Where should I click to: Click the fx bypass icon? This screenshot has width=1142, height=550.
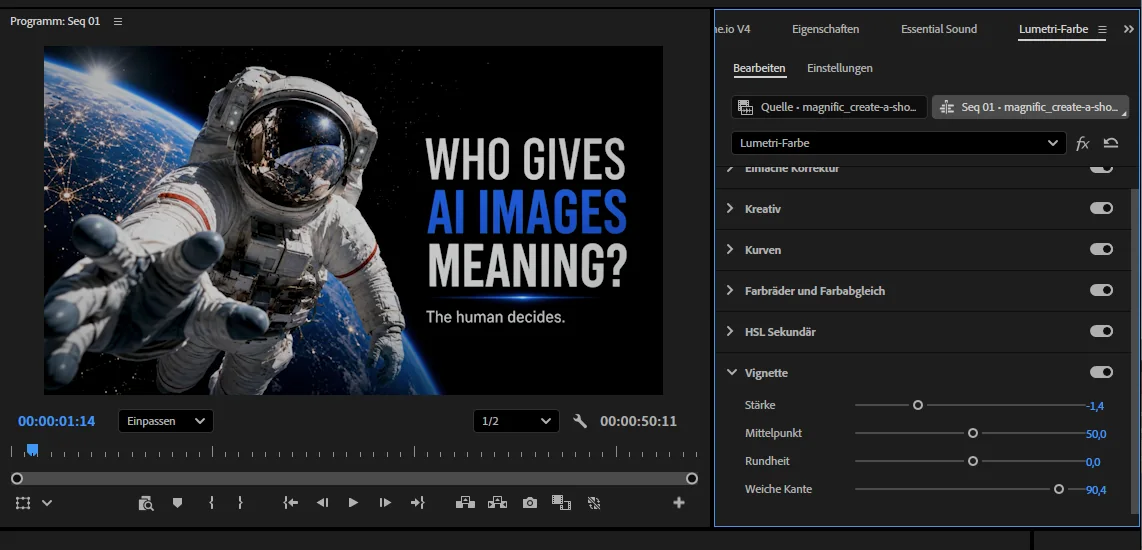[x=1082, y=144]
